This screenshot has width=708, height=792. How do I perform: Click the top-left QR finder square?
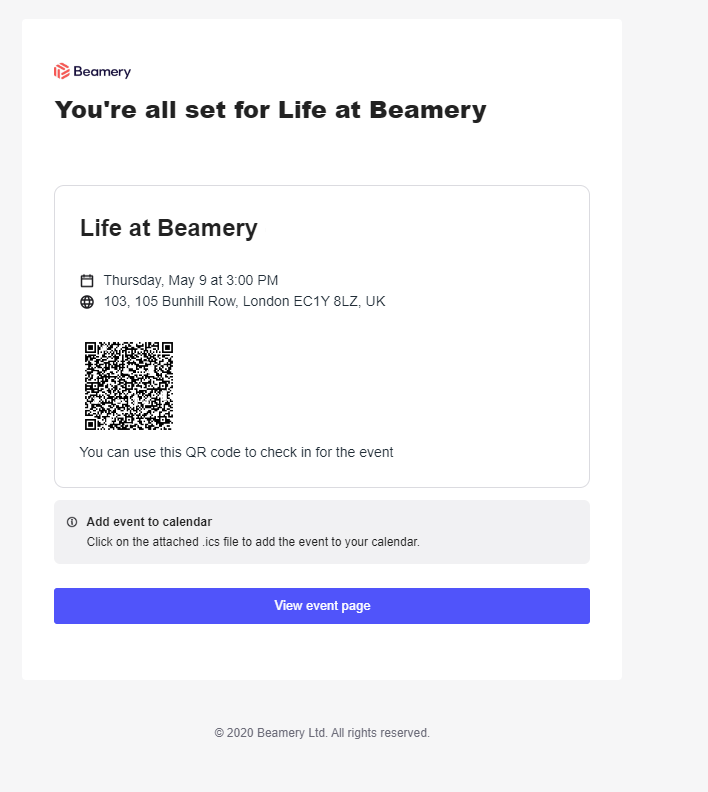(90, 348)
